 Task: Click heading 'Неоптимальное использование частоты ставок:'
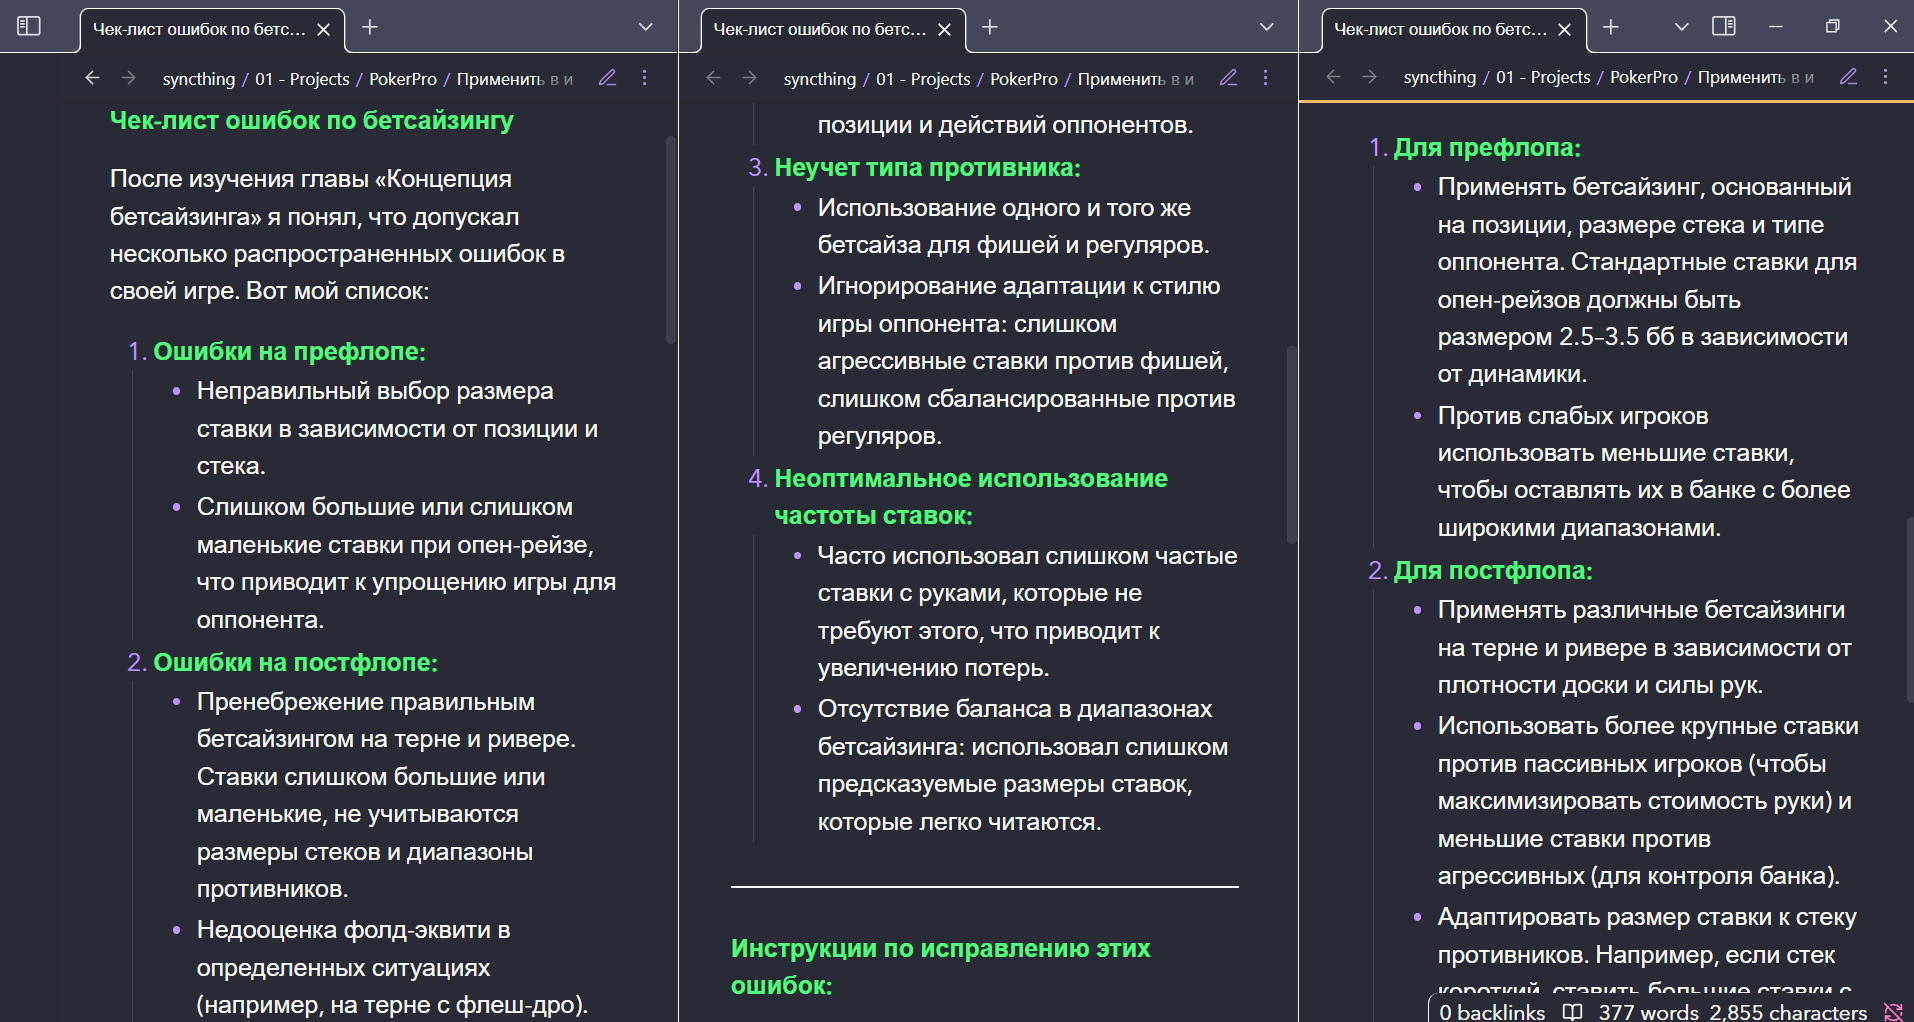[970, 497]
